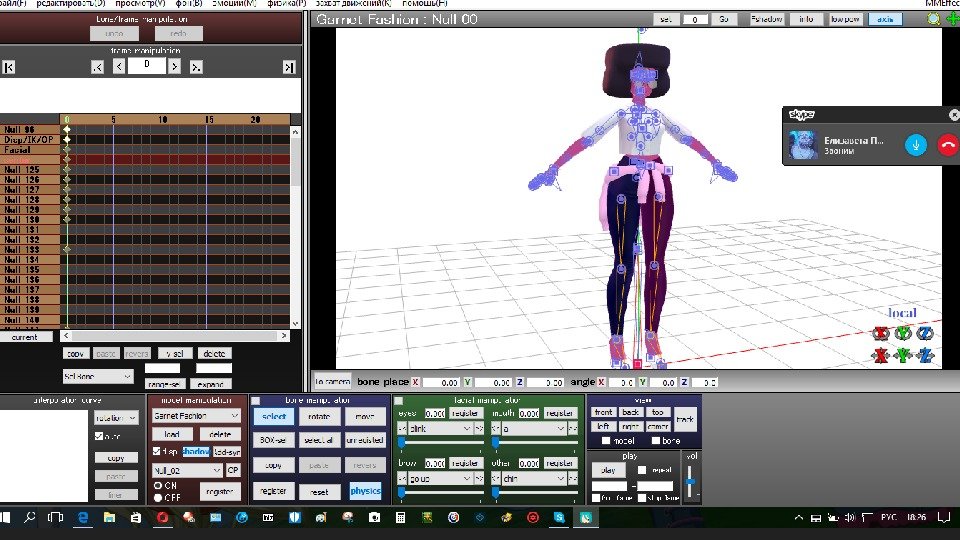The image size is (960, 540).
Task: Open the go up brow morph dropdown
Action: coord(440,478)
